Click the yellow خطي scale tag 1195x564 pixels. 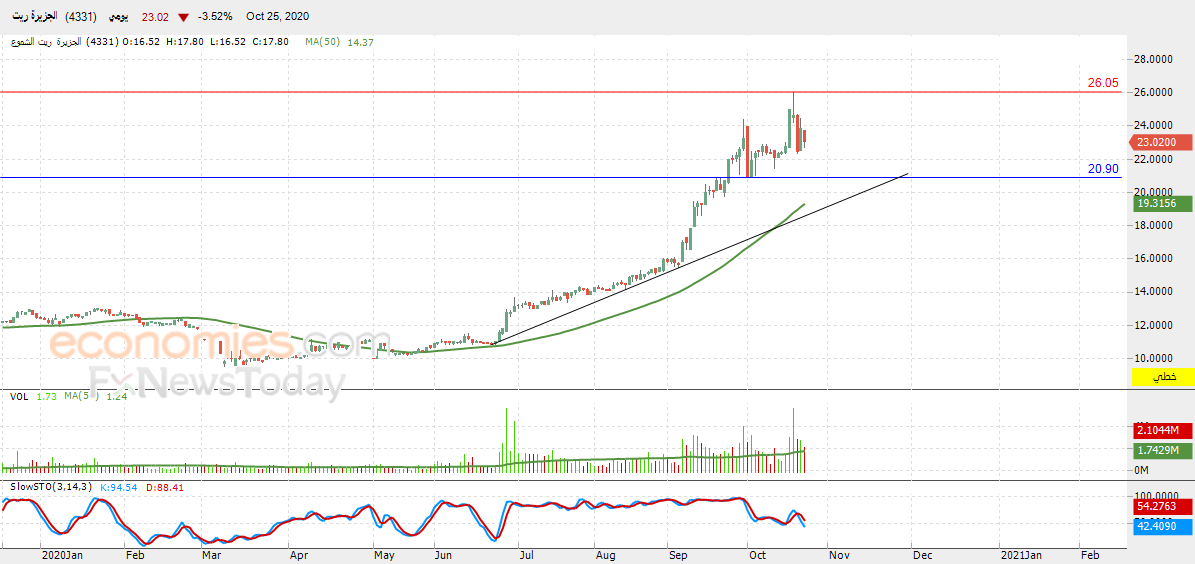point(1162,377)
